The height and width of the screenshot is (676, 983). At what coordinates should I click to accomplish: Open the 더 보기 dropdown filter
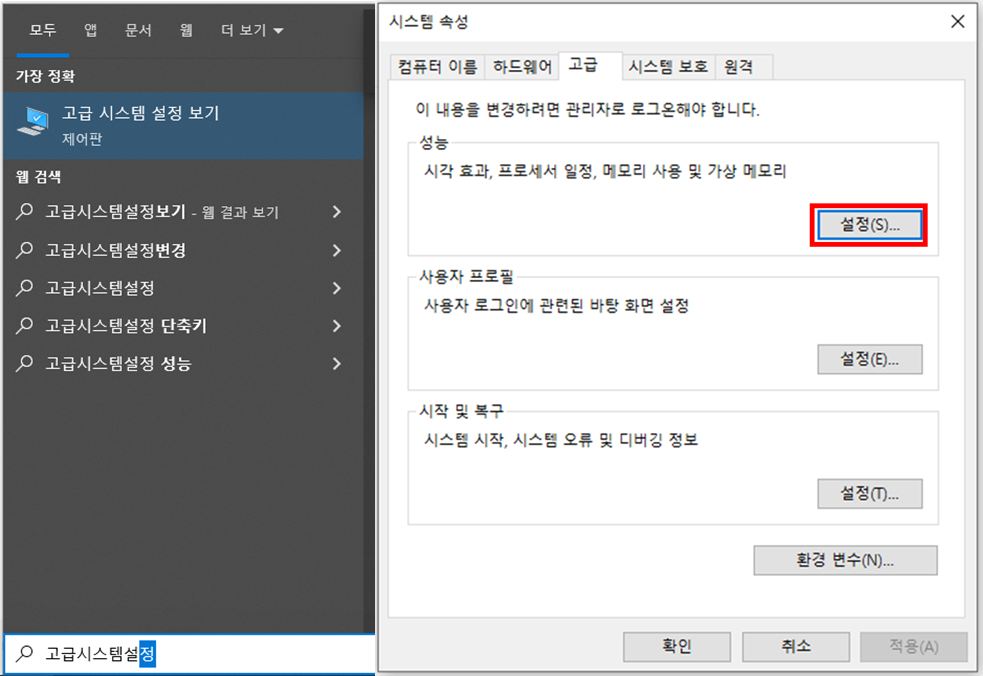click(252, 30)
